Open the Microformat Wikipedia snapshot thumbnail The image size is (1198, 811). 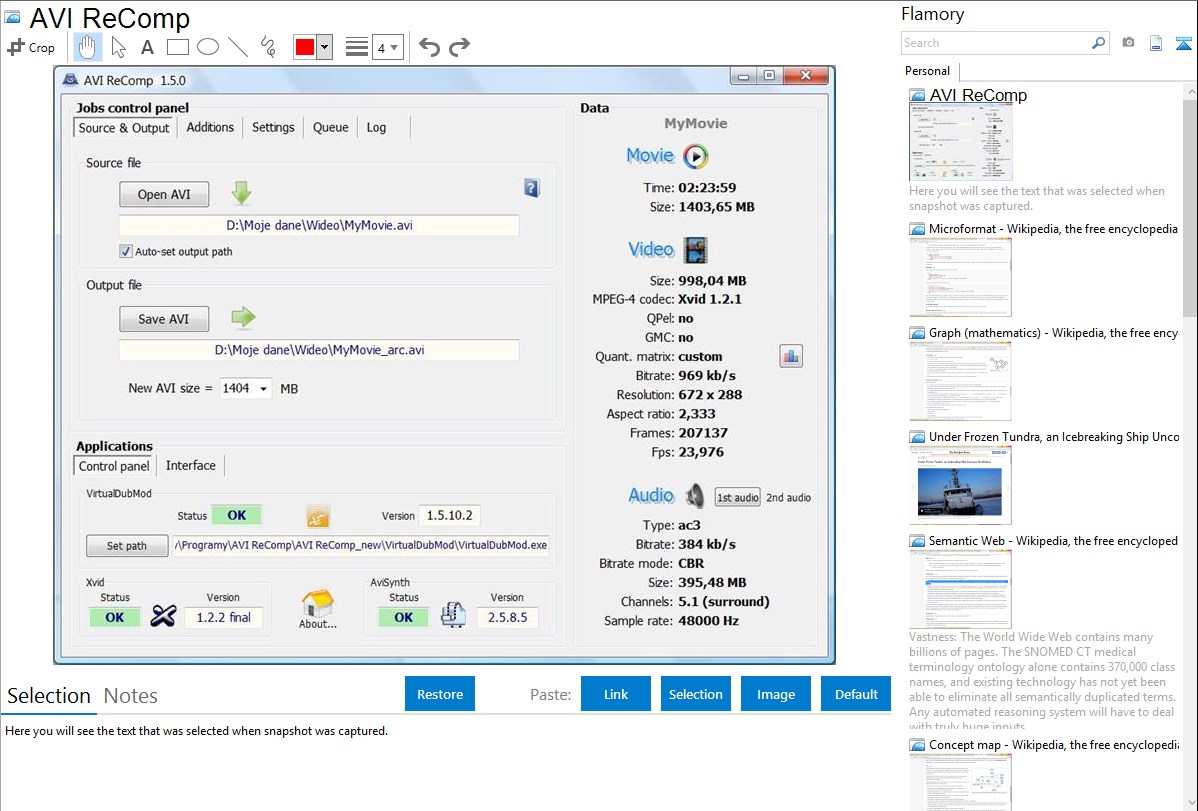pos(960,277)
